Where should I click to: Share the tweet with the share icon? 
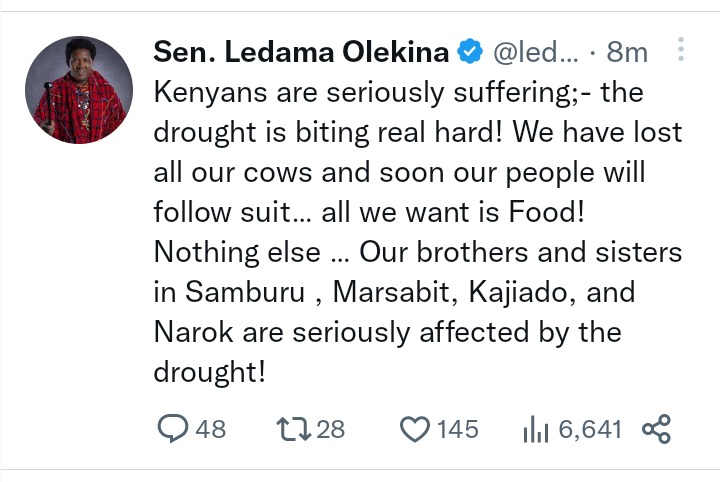coord(657,429)
